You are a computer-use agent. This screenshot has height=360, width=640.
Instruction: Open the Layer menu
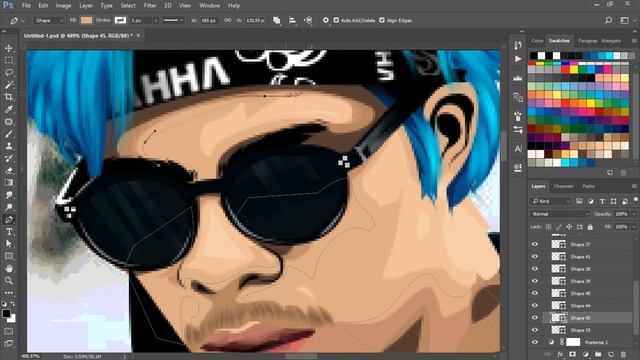tap(86, 6)
